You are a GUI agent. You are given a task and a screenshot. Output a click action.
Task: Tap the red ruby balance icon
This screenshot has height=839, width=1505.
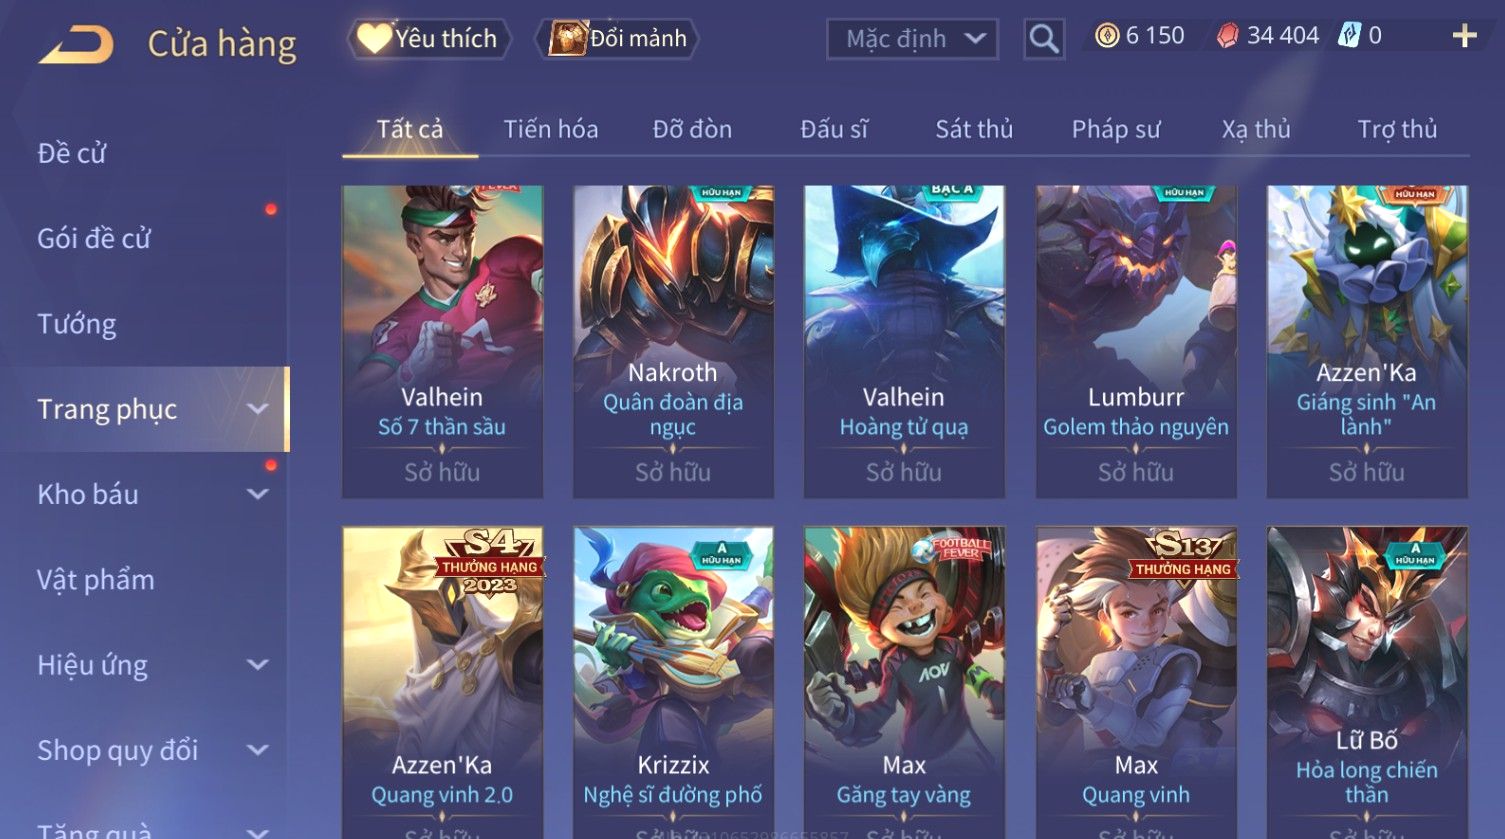1227,36
